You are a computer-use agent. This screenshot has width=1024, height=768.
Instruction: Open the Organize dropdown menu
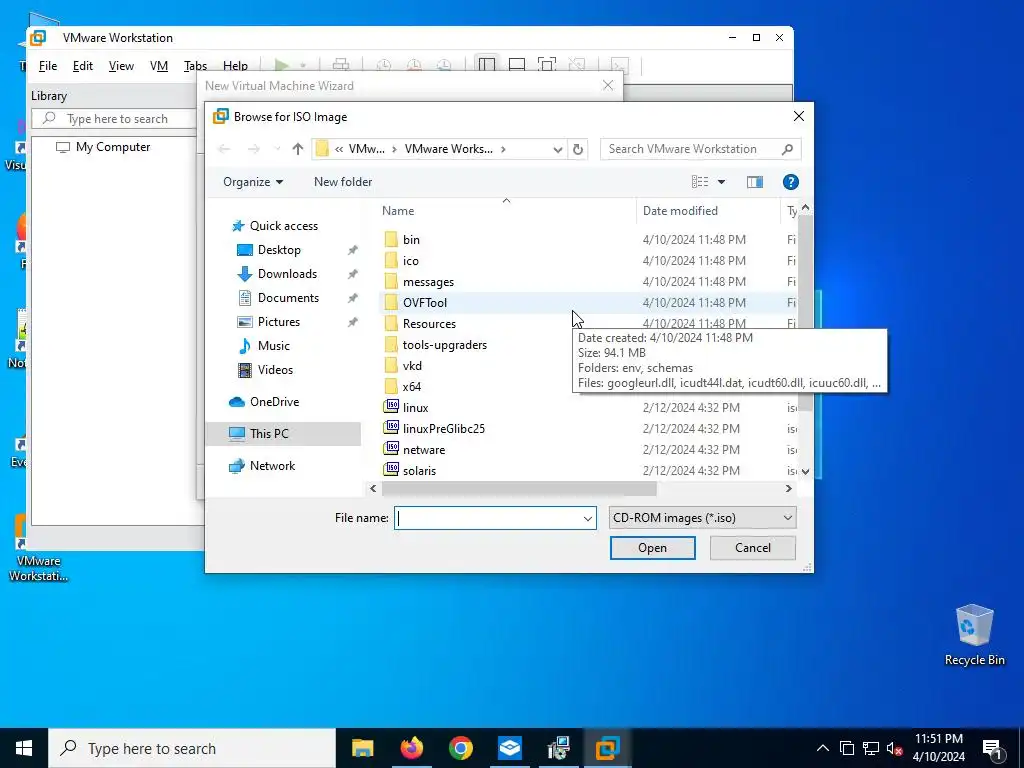[x=253, y=182]
